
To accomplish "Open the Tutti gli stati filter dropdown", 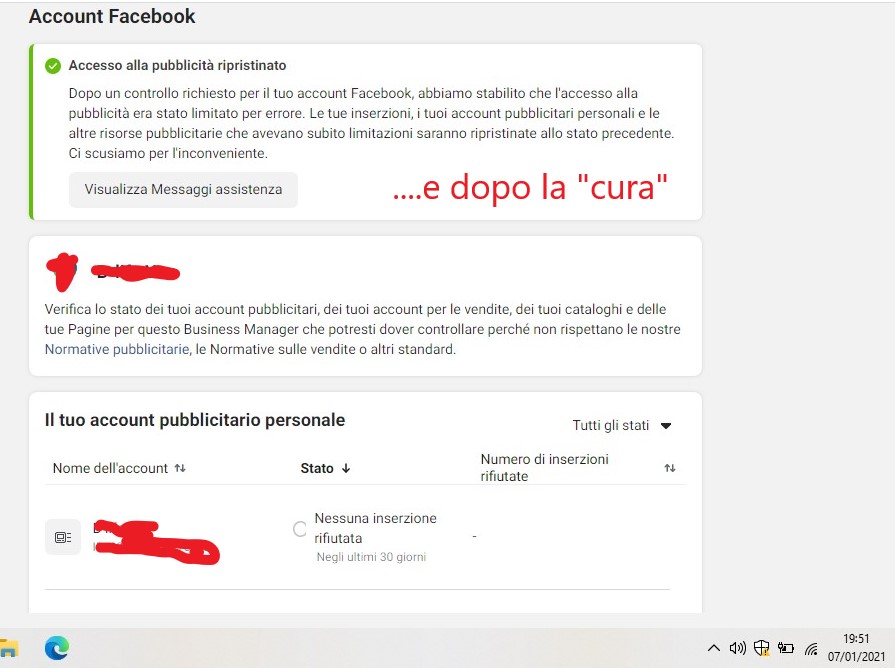I will [622, 425].
